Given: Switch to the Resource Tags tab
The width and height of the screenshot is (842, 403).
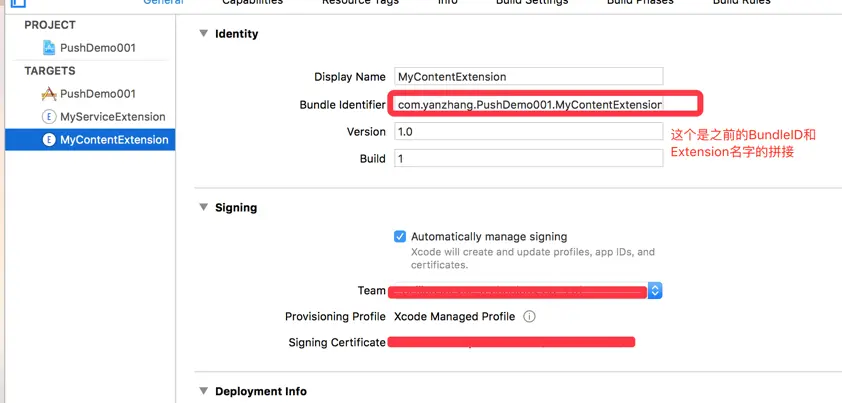Looking at the screenshot, I should pyautogui.click(x=360, y=2).
